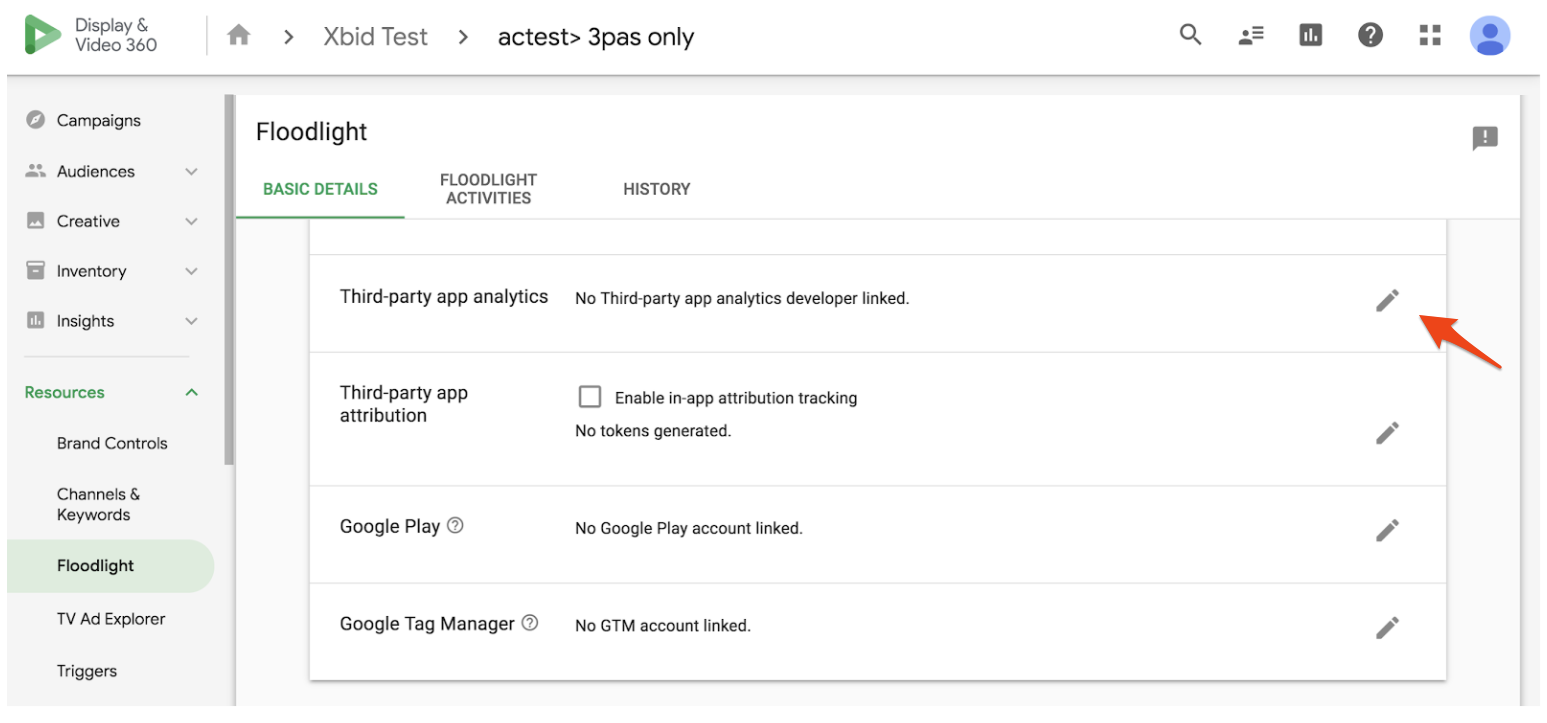Enable in-app attribution tracking checkbox
This screenshot has height=723, width=1547.
[590, 397]
